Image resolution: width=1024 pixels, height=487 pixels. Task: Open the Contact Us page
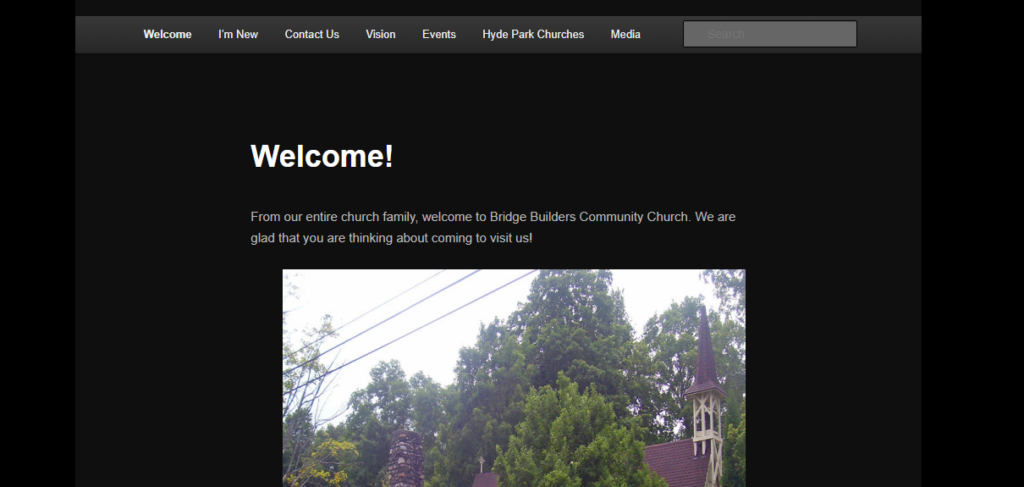[x=312, y=35]
